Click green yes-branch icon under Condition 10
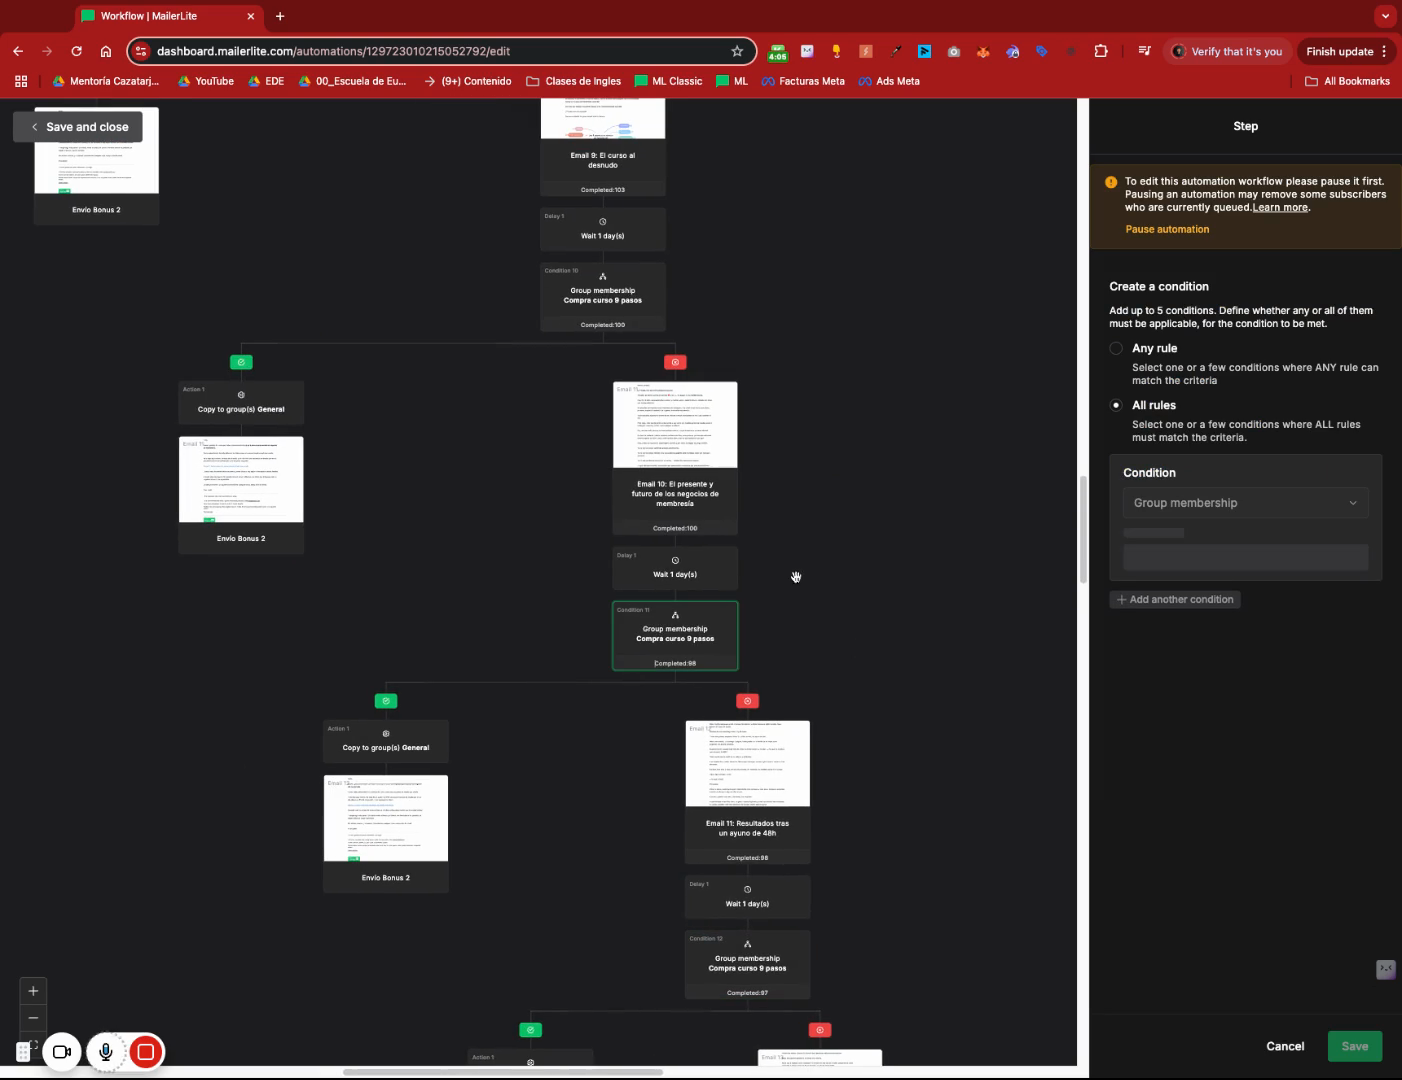This screenshot has width=1402, height=1080. pyautogui.click(x=241, y=362)
